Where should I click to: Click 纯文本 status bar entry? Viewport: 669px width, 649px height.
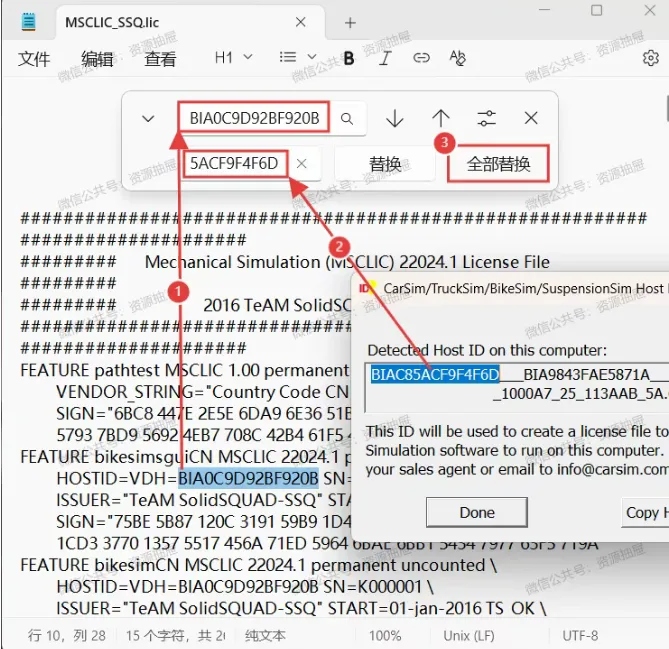(x=265, y=636)
